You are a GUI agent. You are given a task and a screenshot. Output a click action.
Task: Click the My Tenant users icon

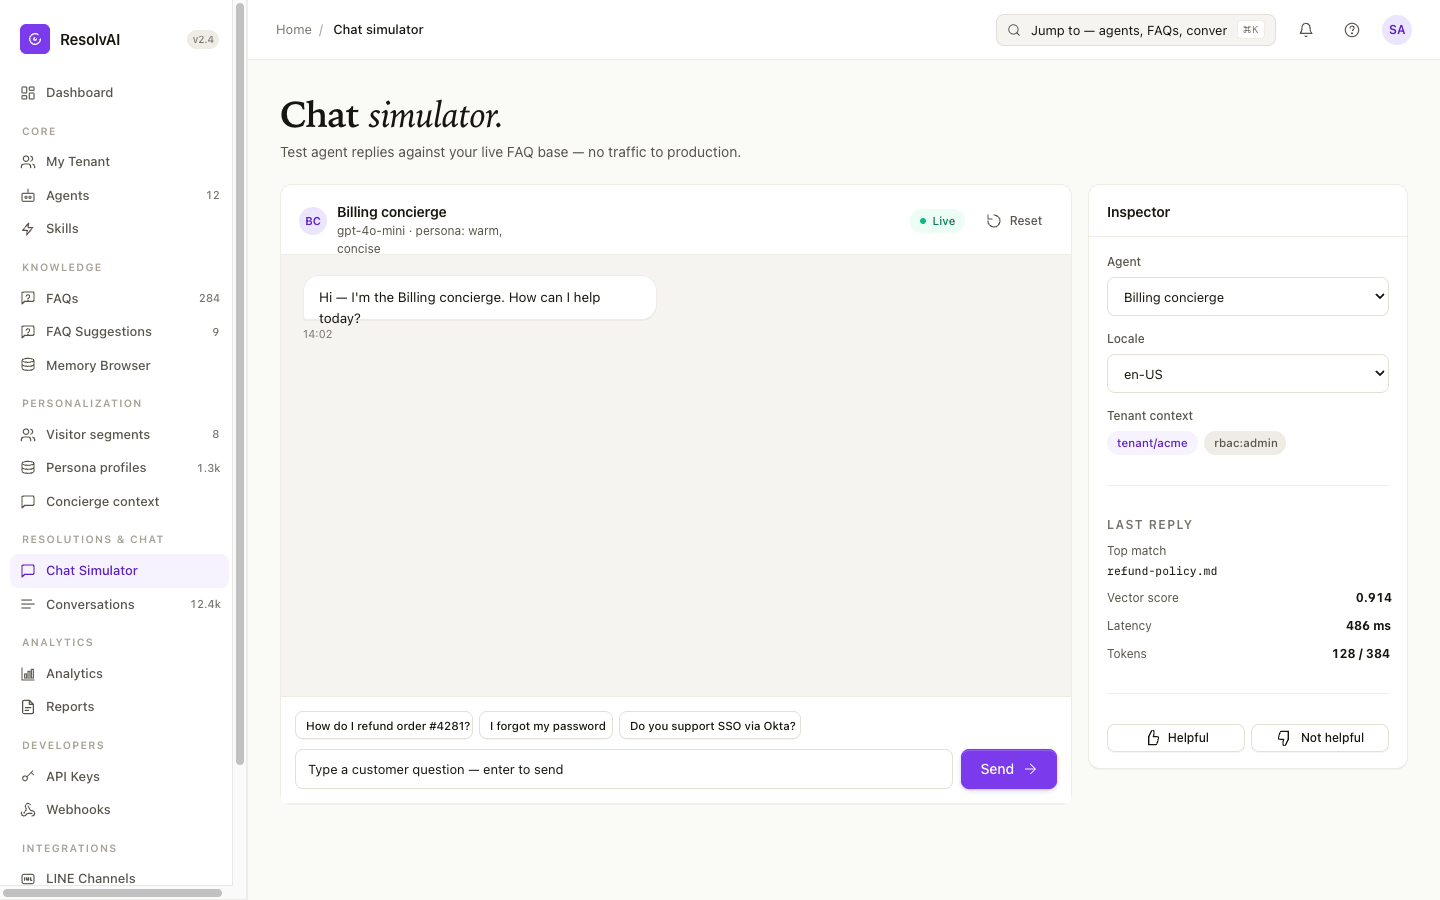coord(28,162)
